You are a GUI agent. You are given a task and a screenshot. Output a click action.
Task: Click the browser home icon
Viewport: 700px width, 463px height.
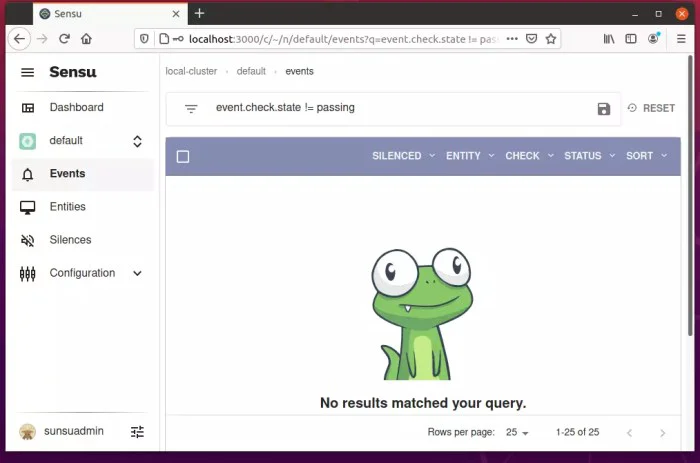coord(87,39)
